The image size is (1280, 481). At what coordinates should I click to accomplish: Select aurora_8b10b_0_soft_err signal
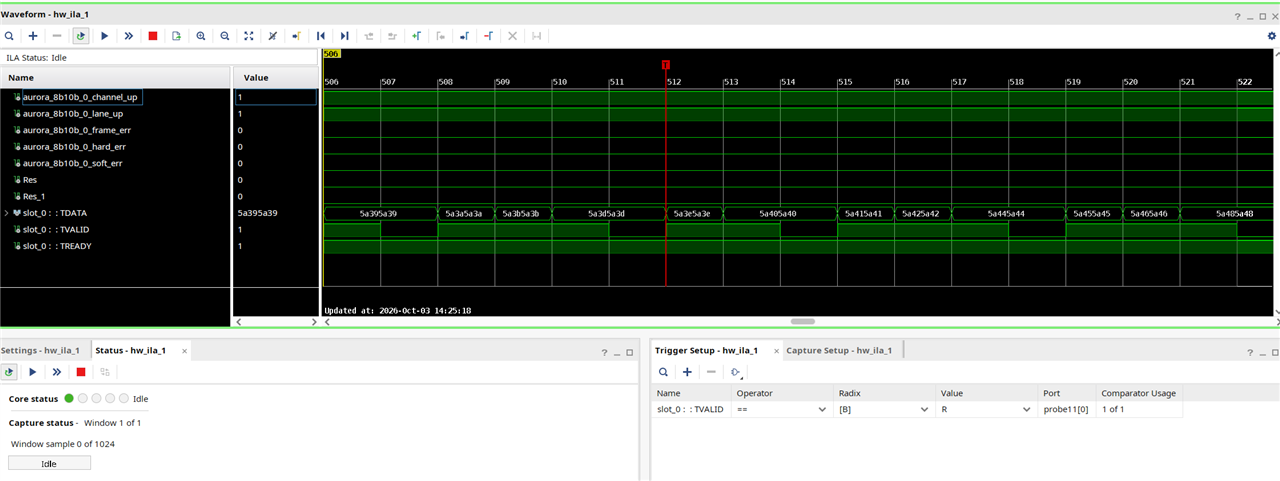(x=73, y=163)
